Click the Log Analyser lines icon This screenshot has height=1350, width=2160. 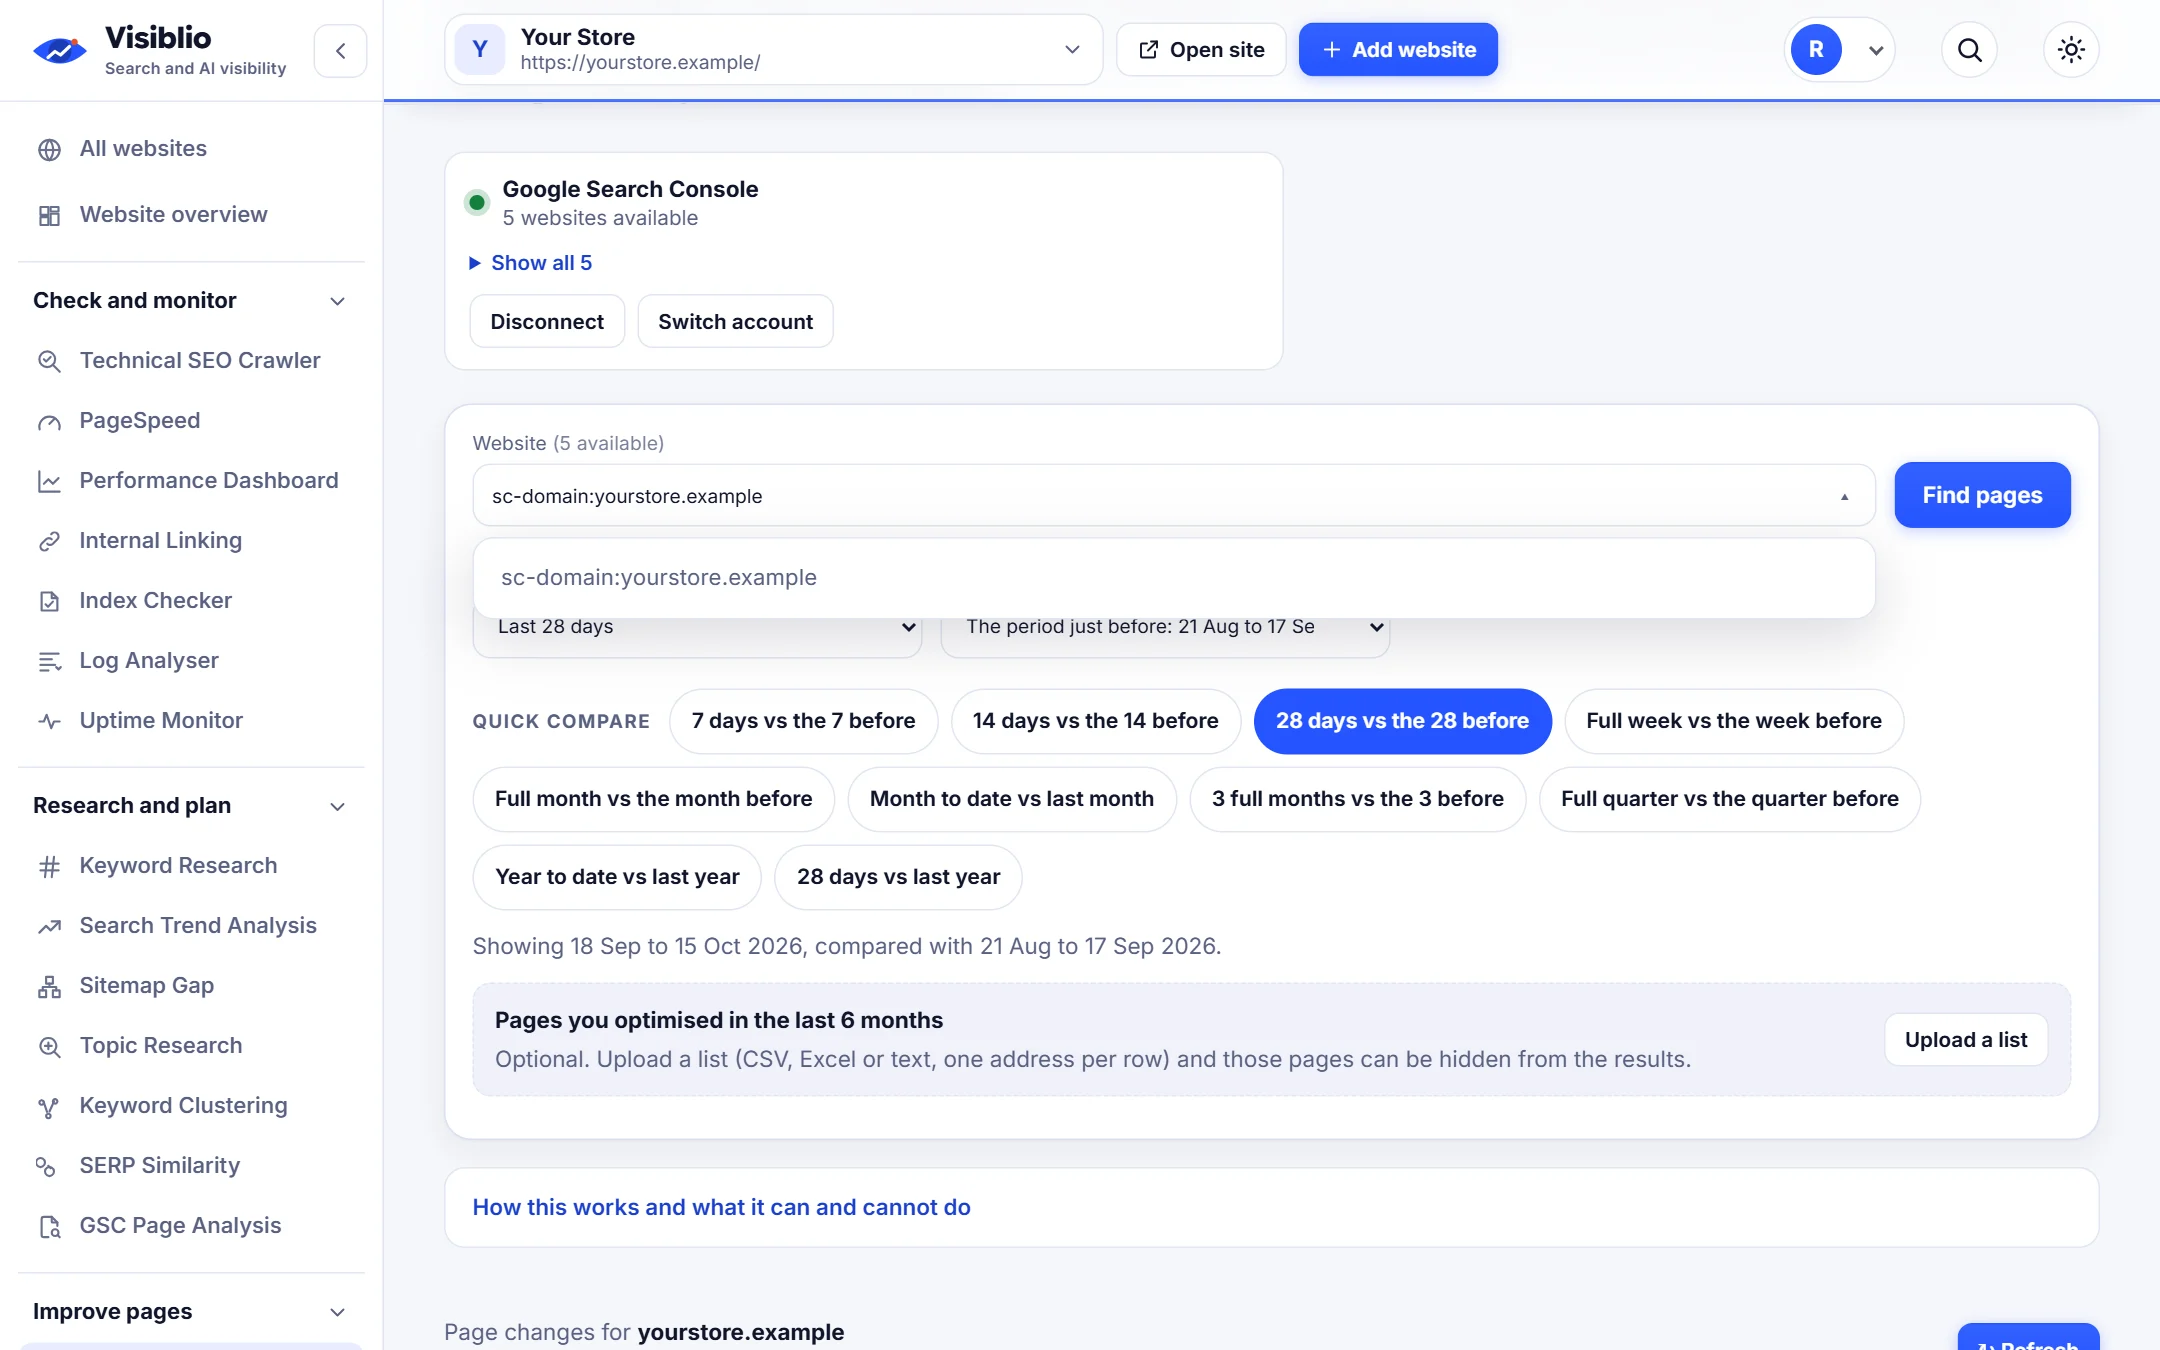(x=49, y=661)
